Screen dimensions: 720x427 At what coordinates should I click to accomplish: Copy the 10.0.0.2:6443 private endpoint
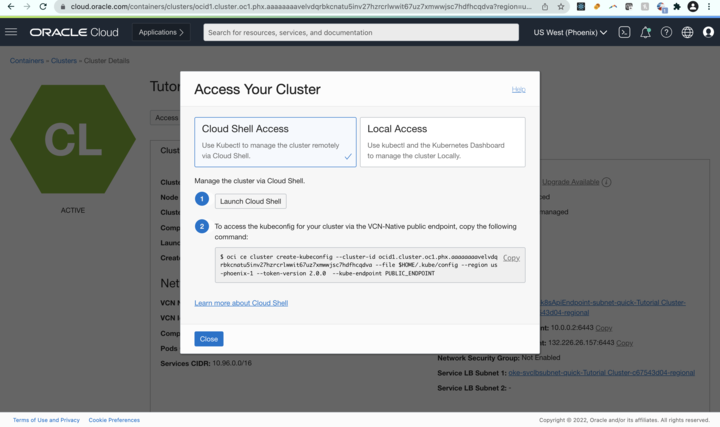604,328
